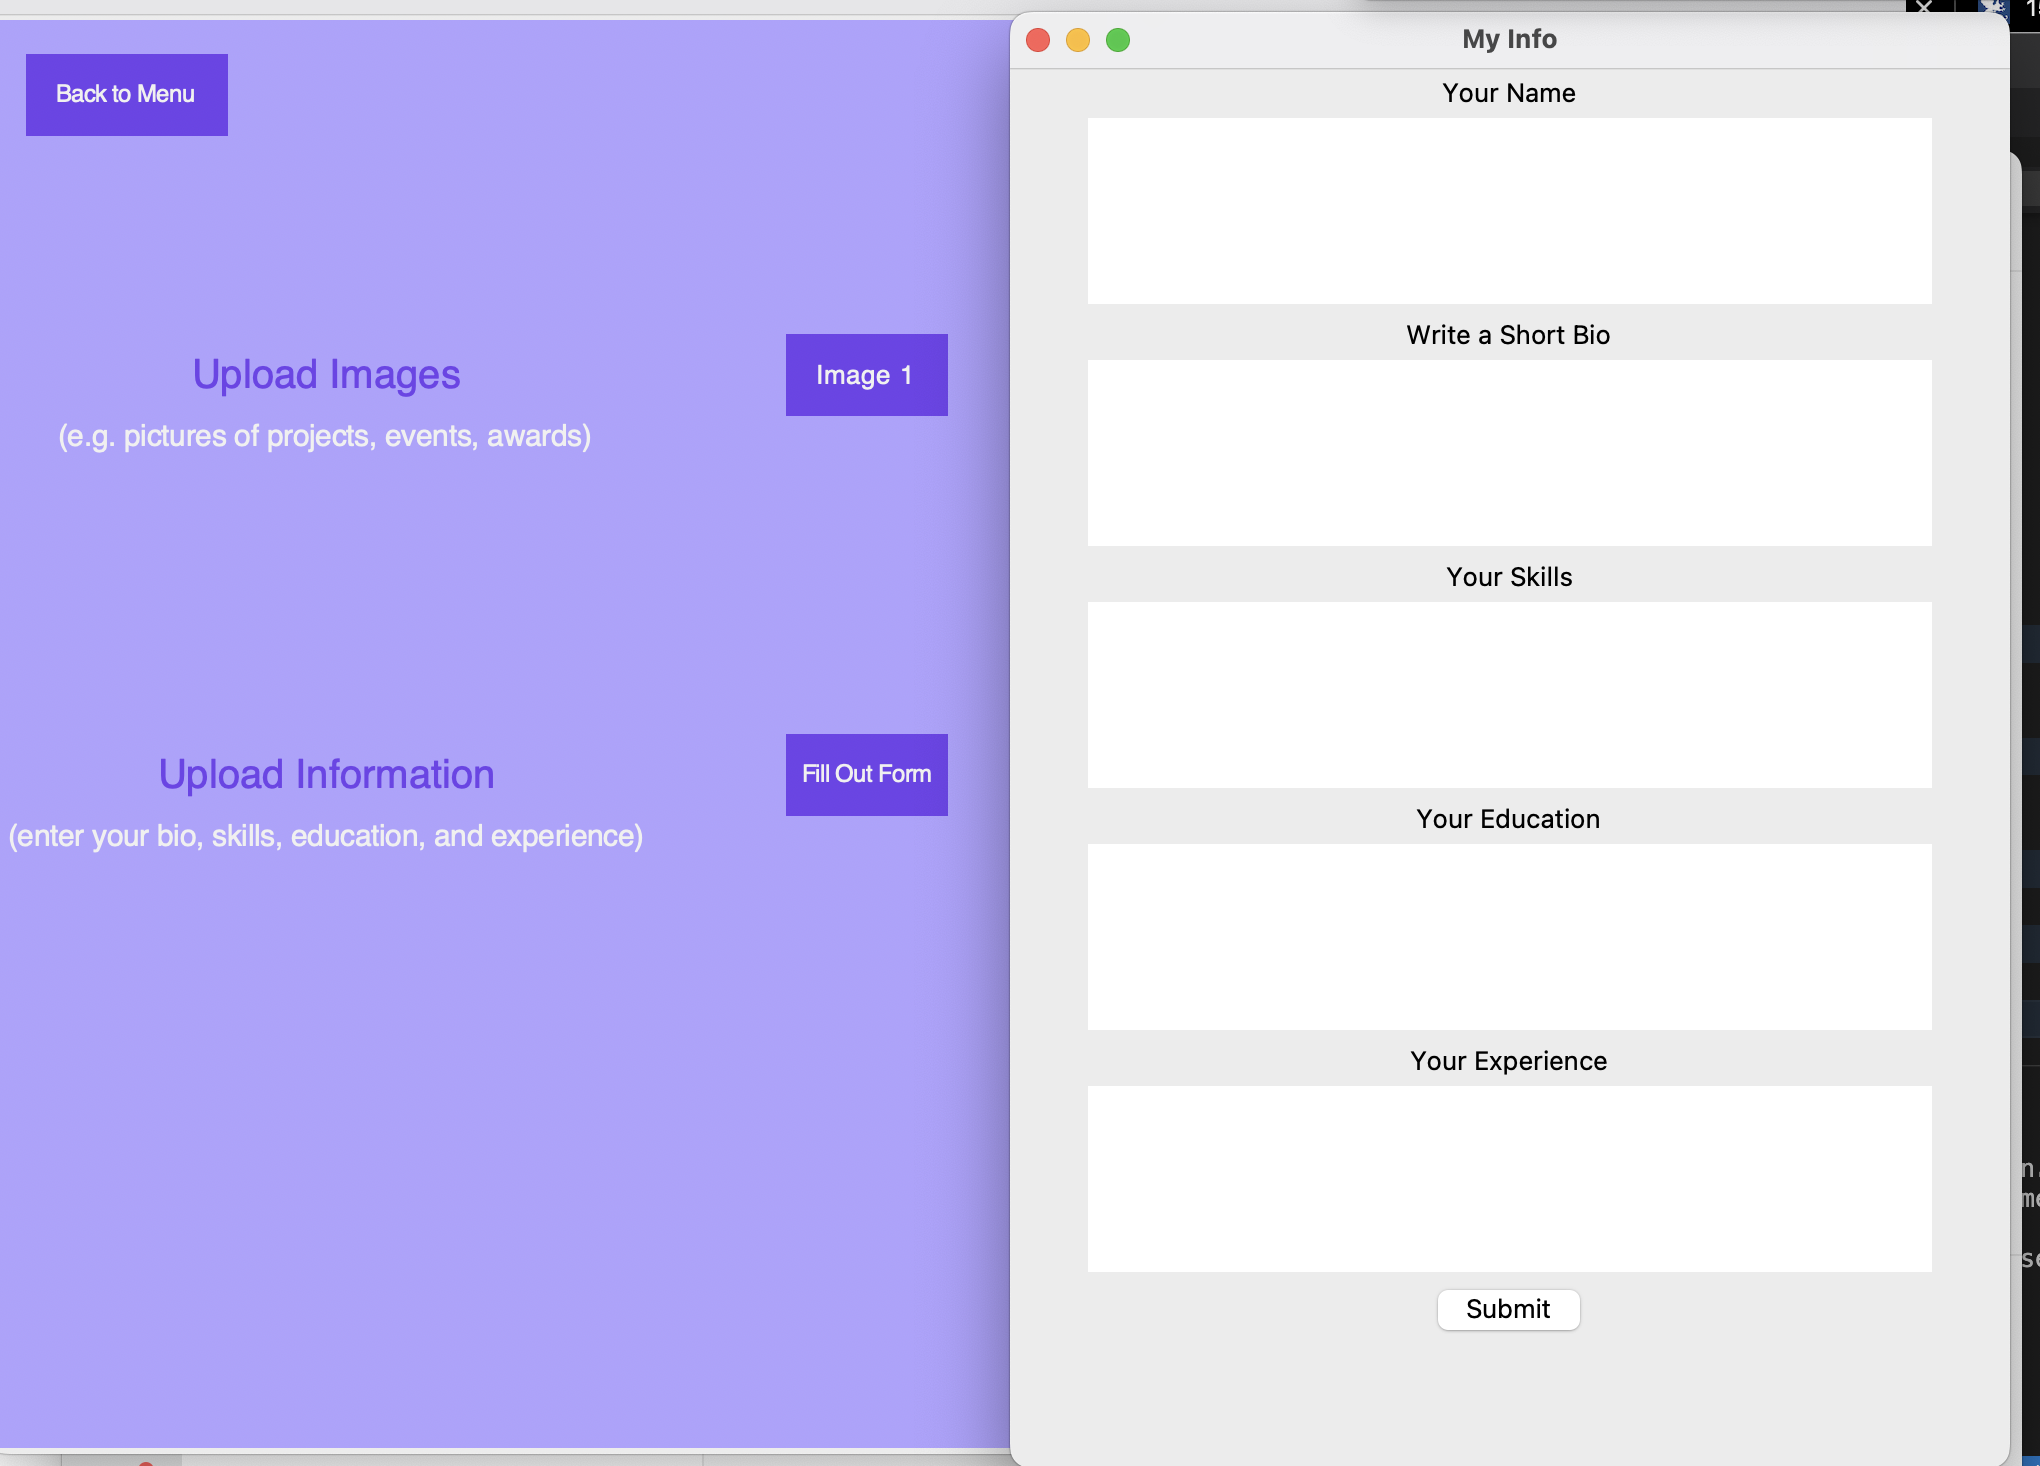Image resolution: width=2040 pixels, height=1466 pixels.
Task: Click the Upload Images heading
Action: point(326,375)
